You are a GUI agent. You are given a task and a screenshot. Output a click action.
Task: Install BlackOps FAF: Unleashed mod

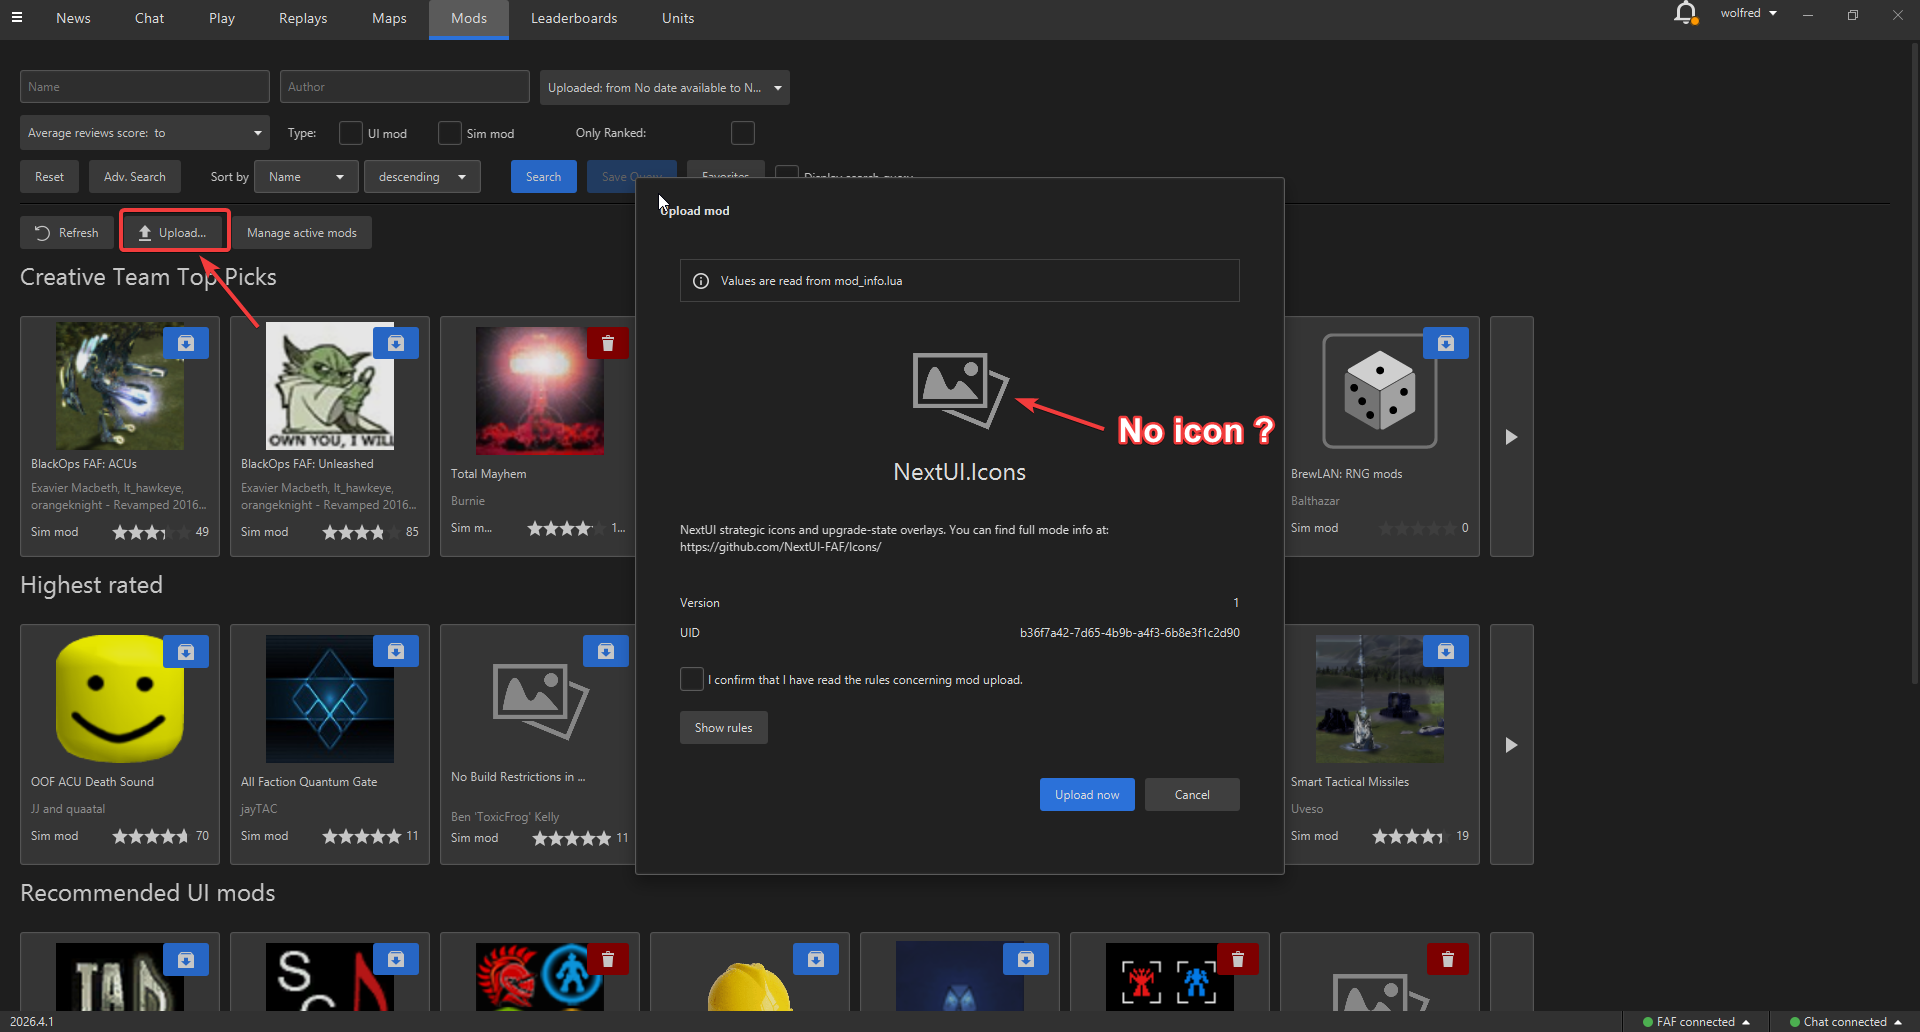click(x=396, y=343)
